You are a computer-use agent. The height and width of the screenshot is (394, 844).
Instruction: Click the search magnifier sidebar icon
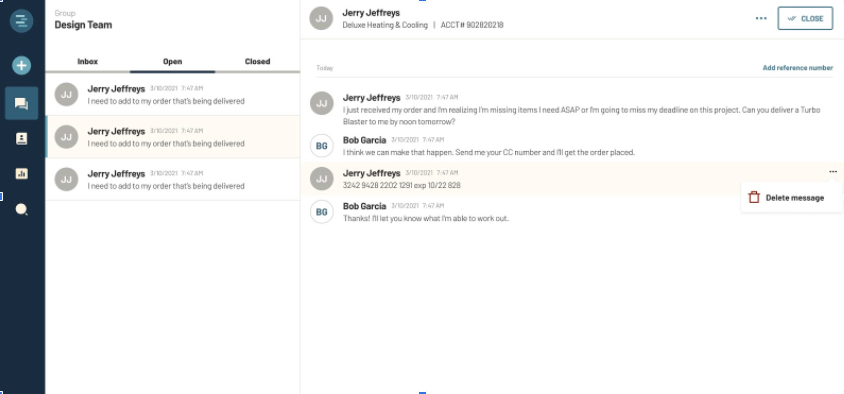22,209
